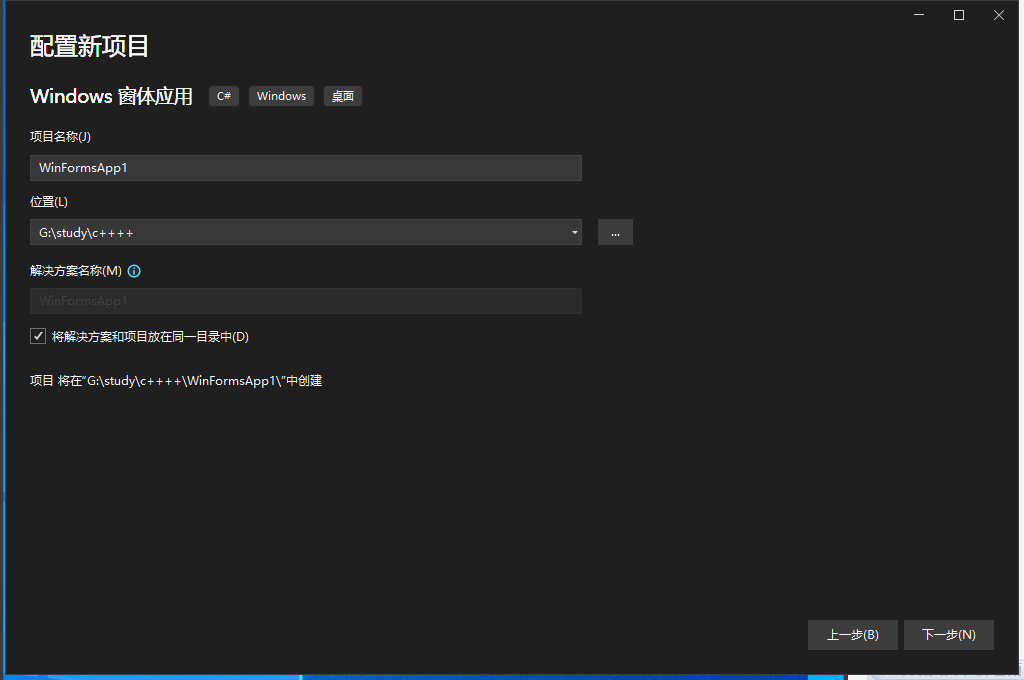Click the Windows platform tag
The height and width of the screenshot is (680, 1024).
click(x=281, y=96)
